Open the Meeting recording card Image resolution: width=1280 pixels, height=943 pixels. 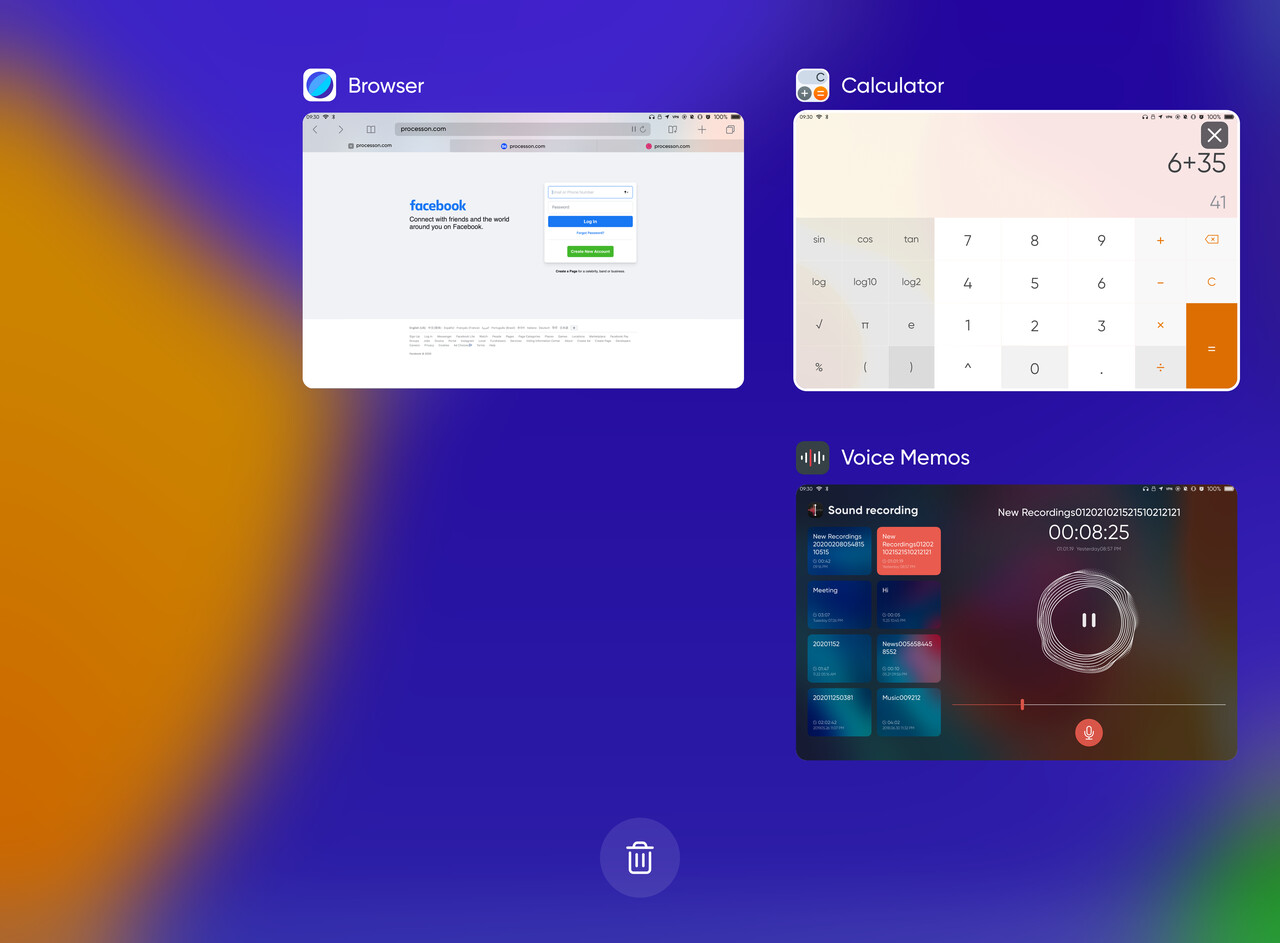point(840,605)
